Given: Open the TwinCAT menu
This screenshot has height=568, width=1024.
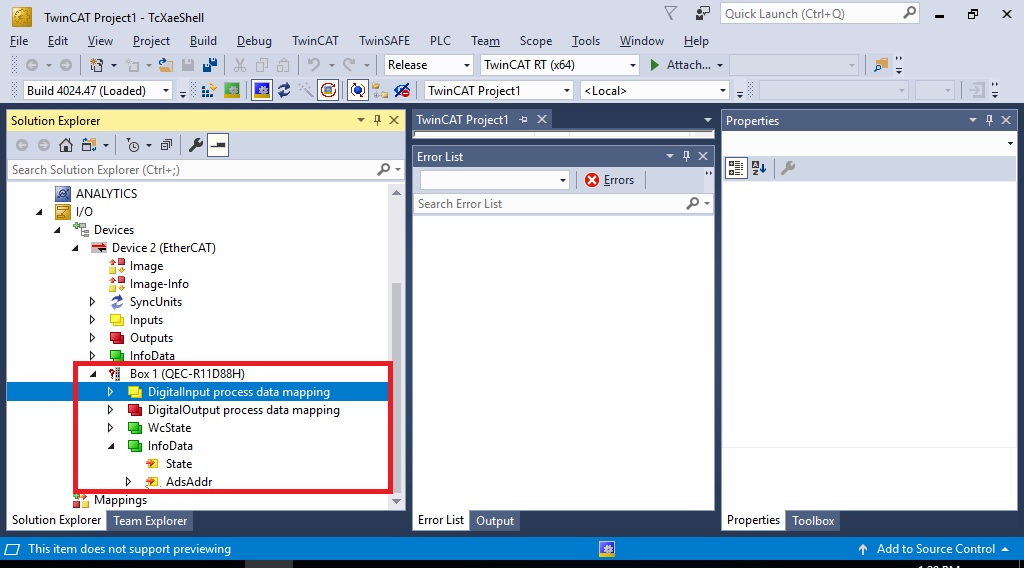Looking at the screenshot, I should (315, 40).
